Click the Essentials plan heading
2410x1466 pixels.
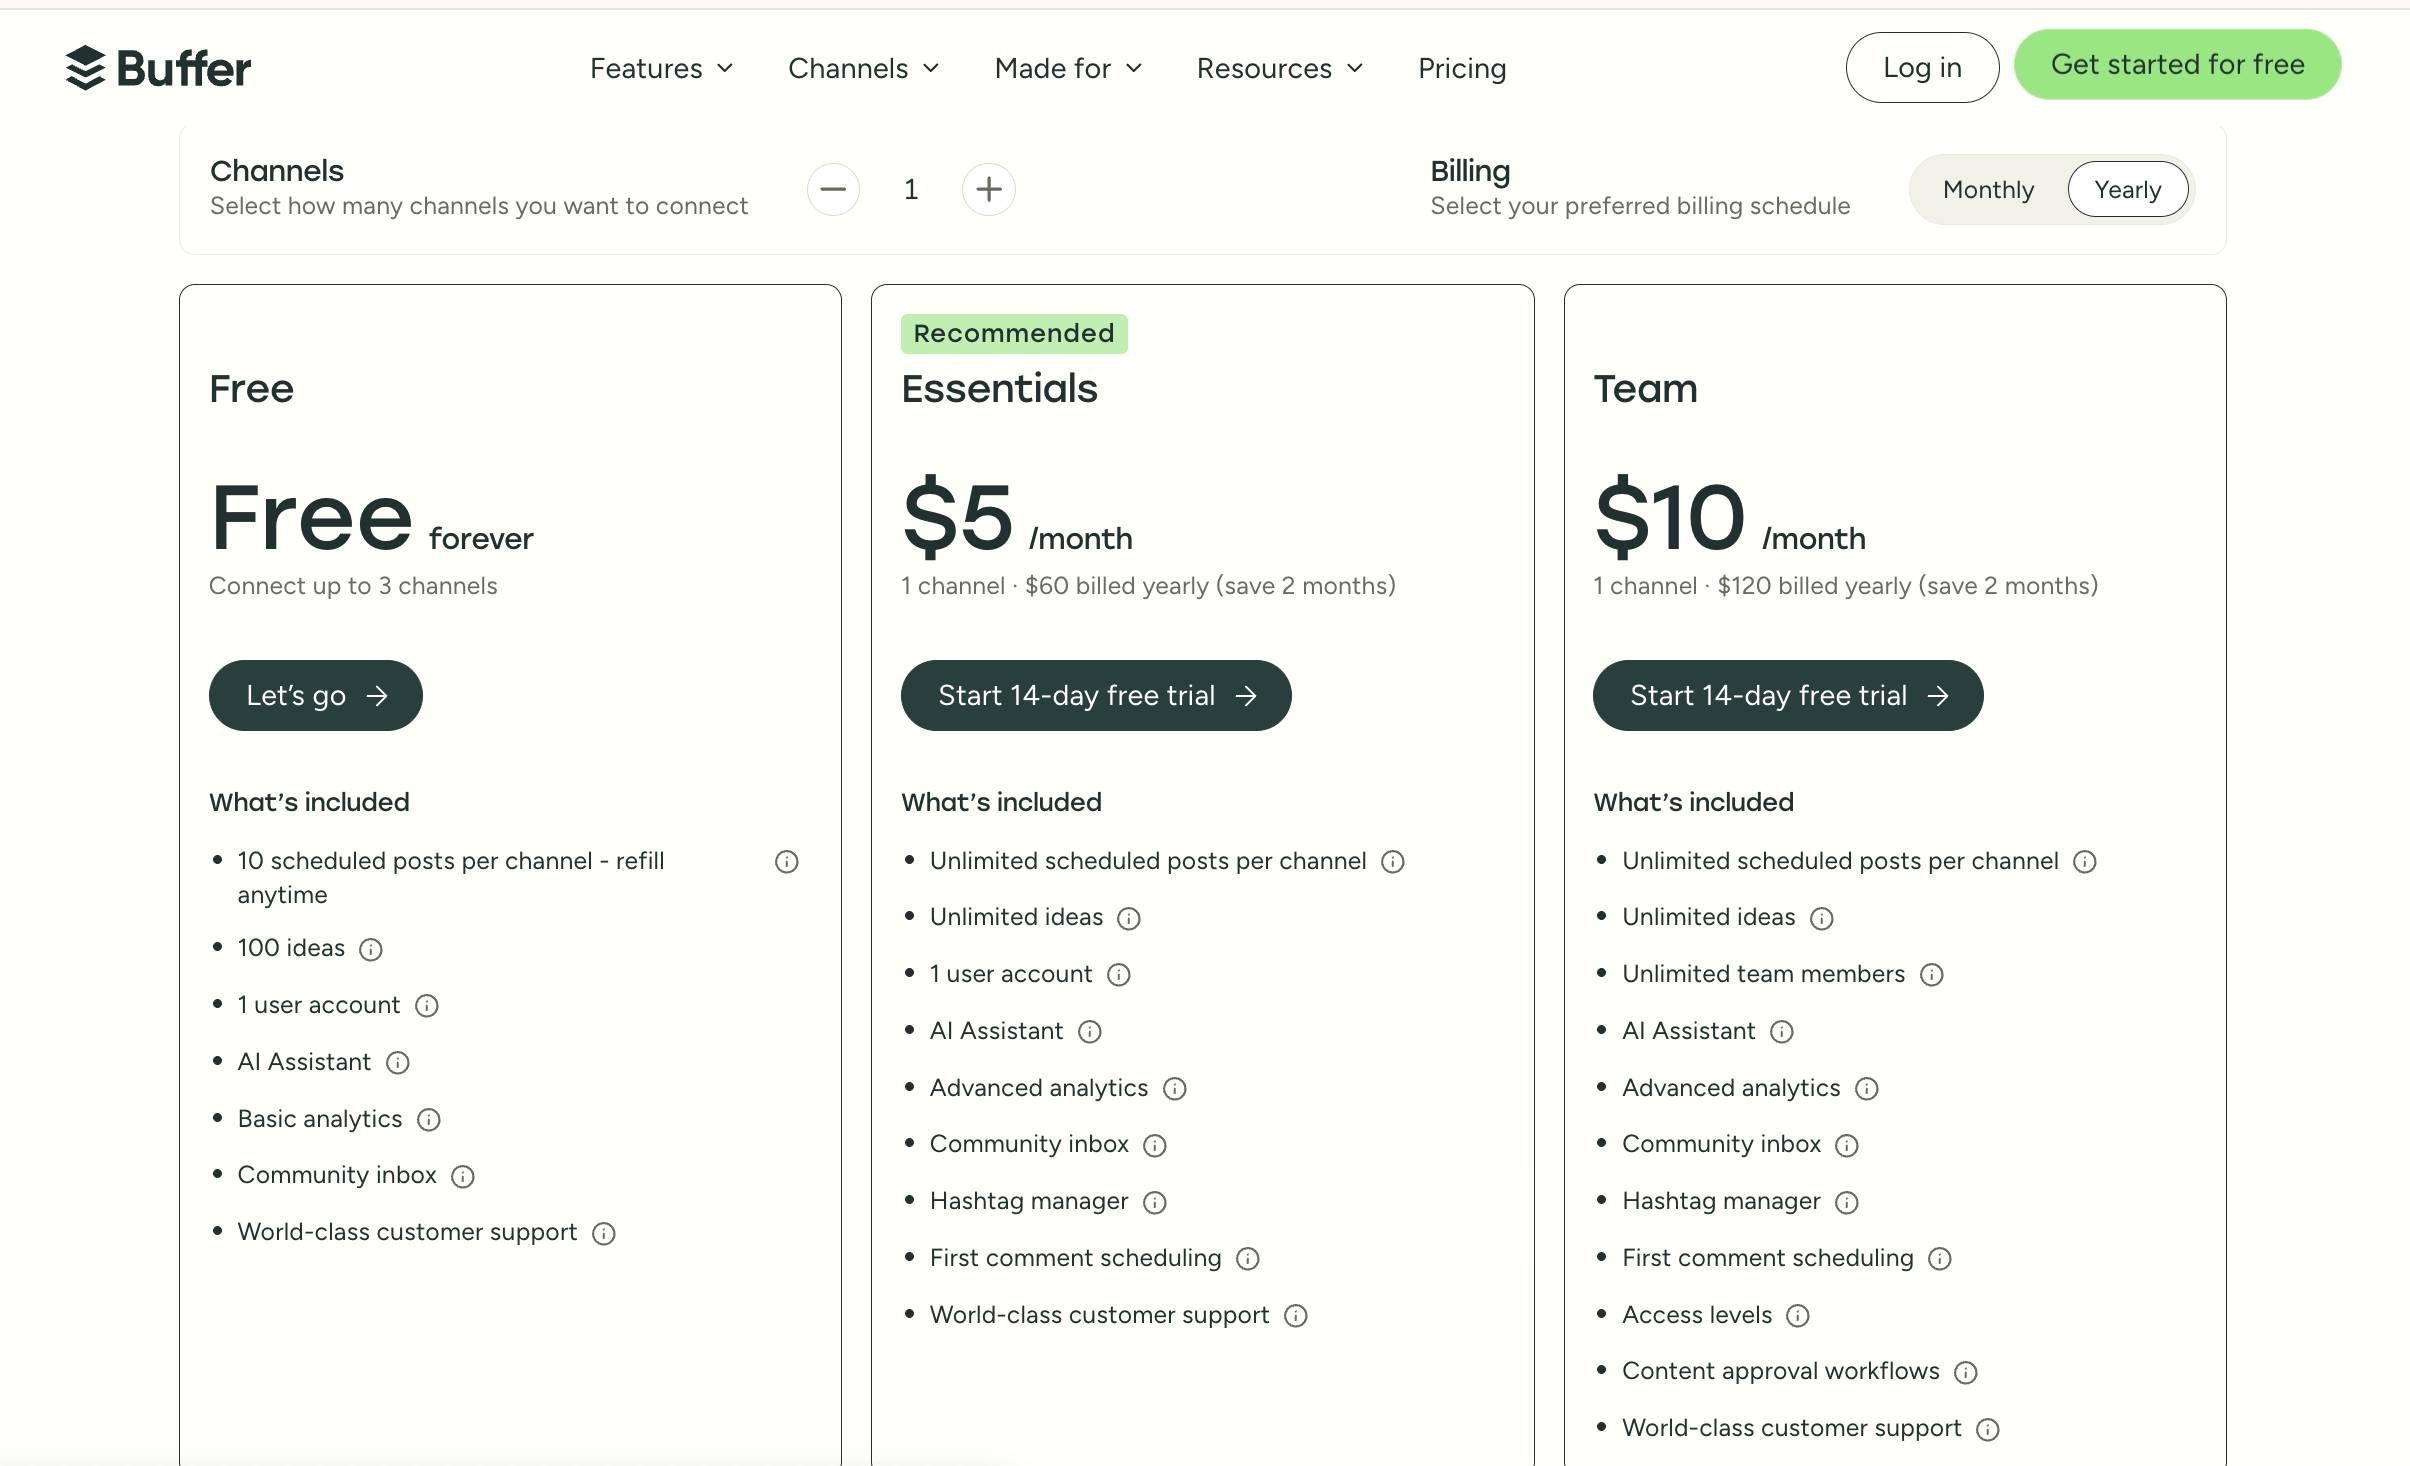pyautogui.click(x=999, y=388)
